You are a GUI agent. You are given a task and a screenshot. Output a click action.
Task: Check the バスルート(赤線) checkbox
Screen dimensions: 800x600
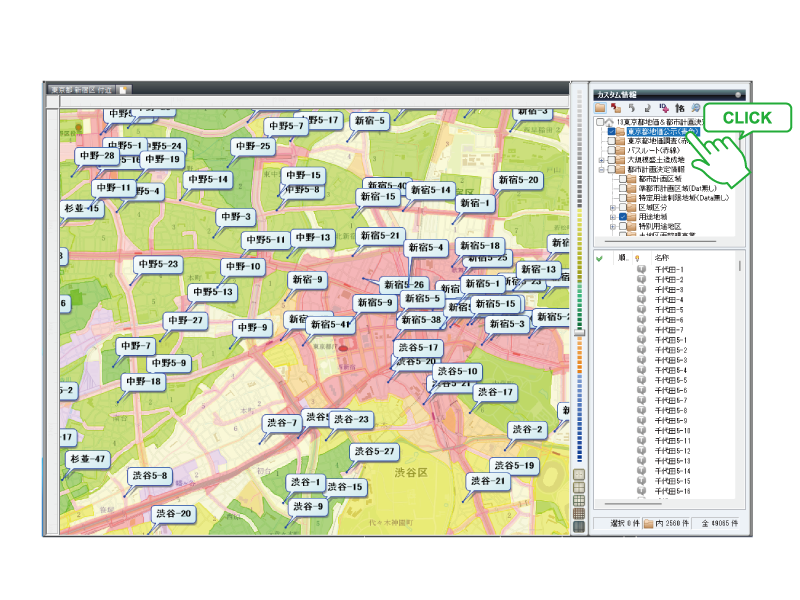[x=611, y=151]
